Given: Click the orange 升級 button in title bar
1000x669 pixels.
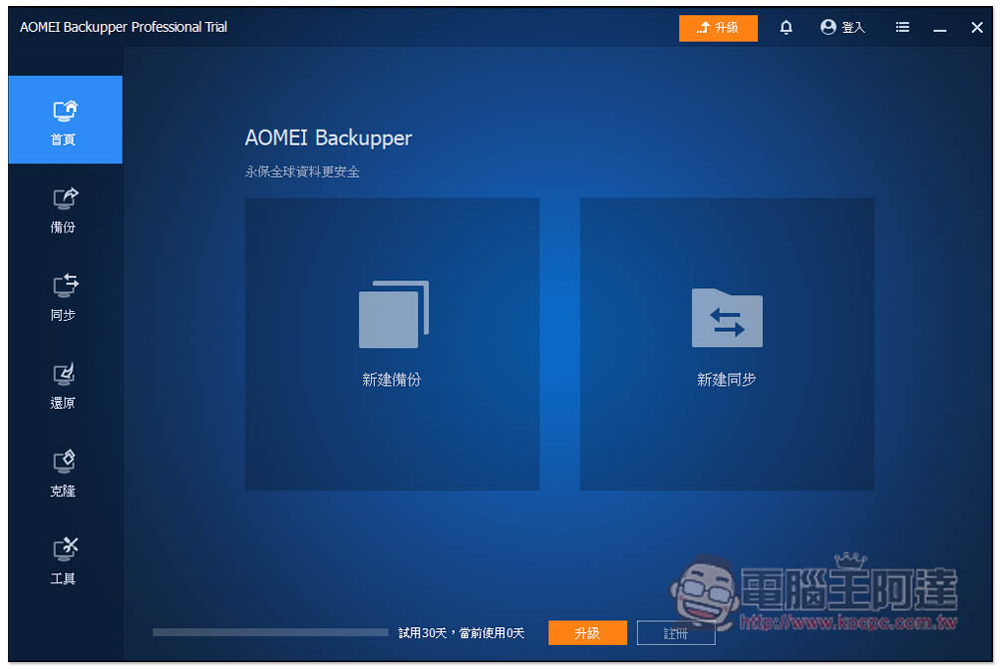Looking at the screenshot, I should [718, 28].
